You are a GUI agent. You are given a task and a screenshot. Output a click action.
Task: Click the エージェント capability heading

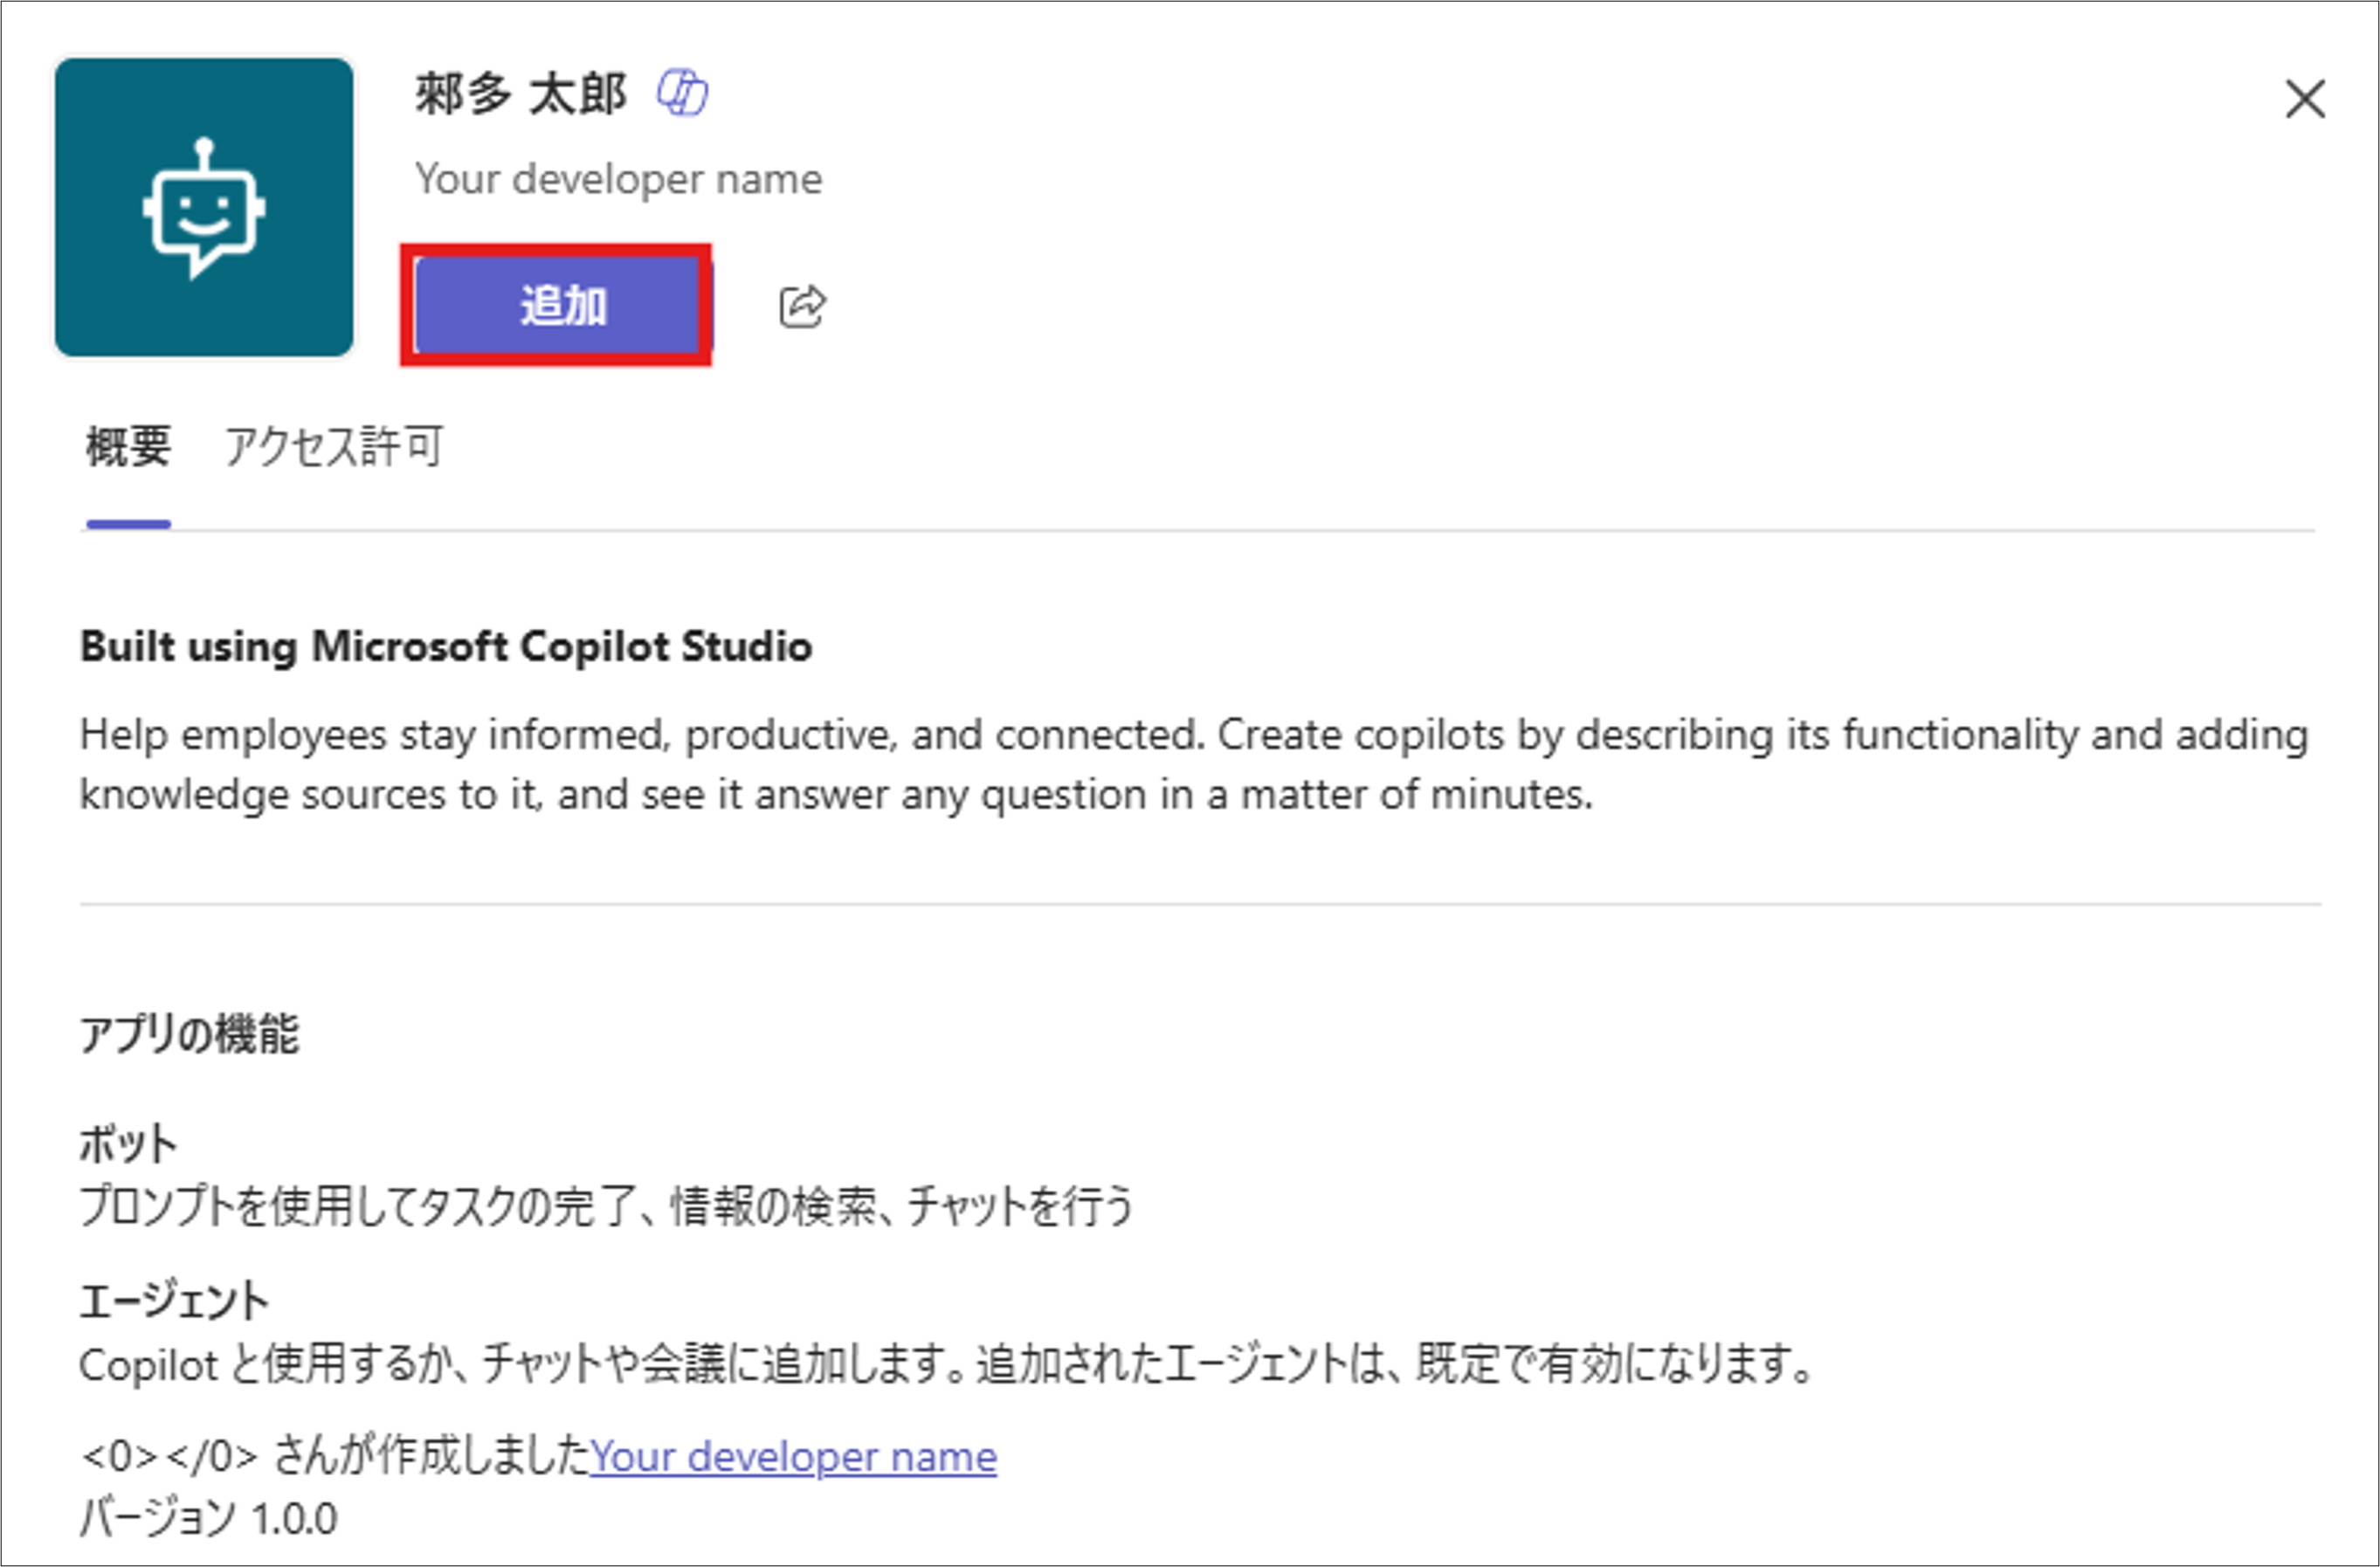[174, 1301]
